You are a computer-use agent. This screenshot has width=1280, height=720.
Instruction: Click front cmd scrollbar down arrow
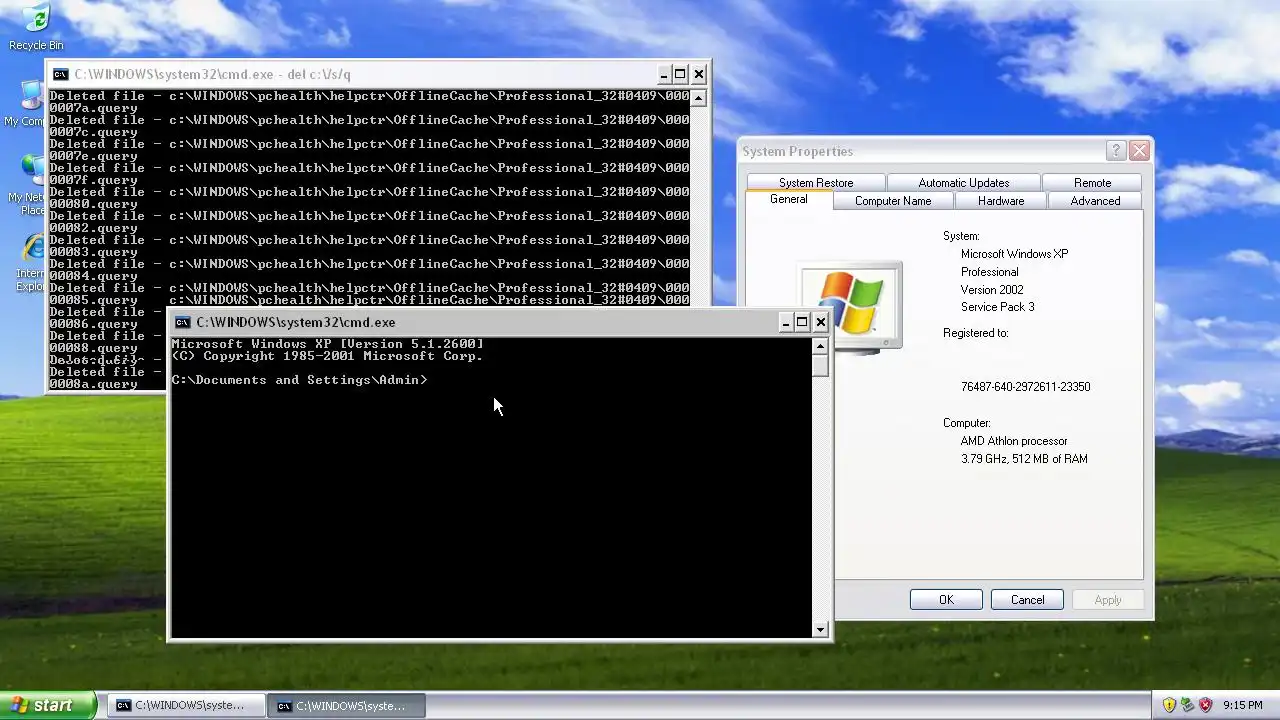click(820, 630)
